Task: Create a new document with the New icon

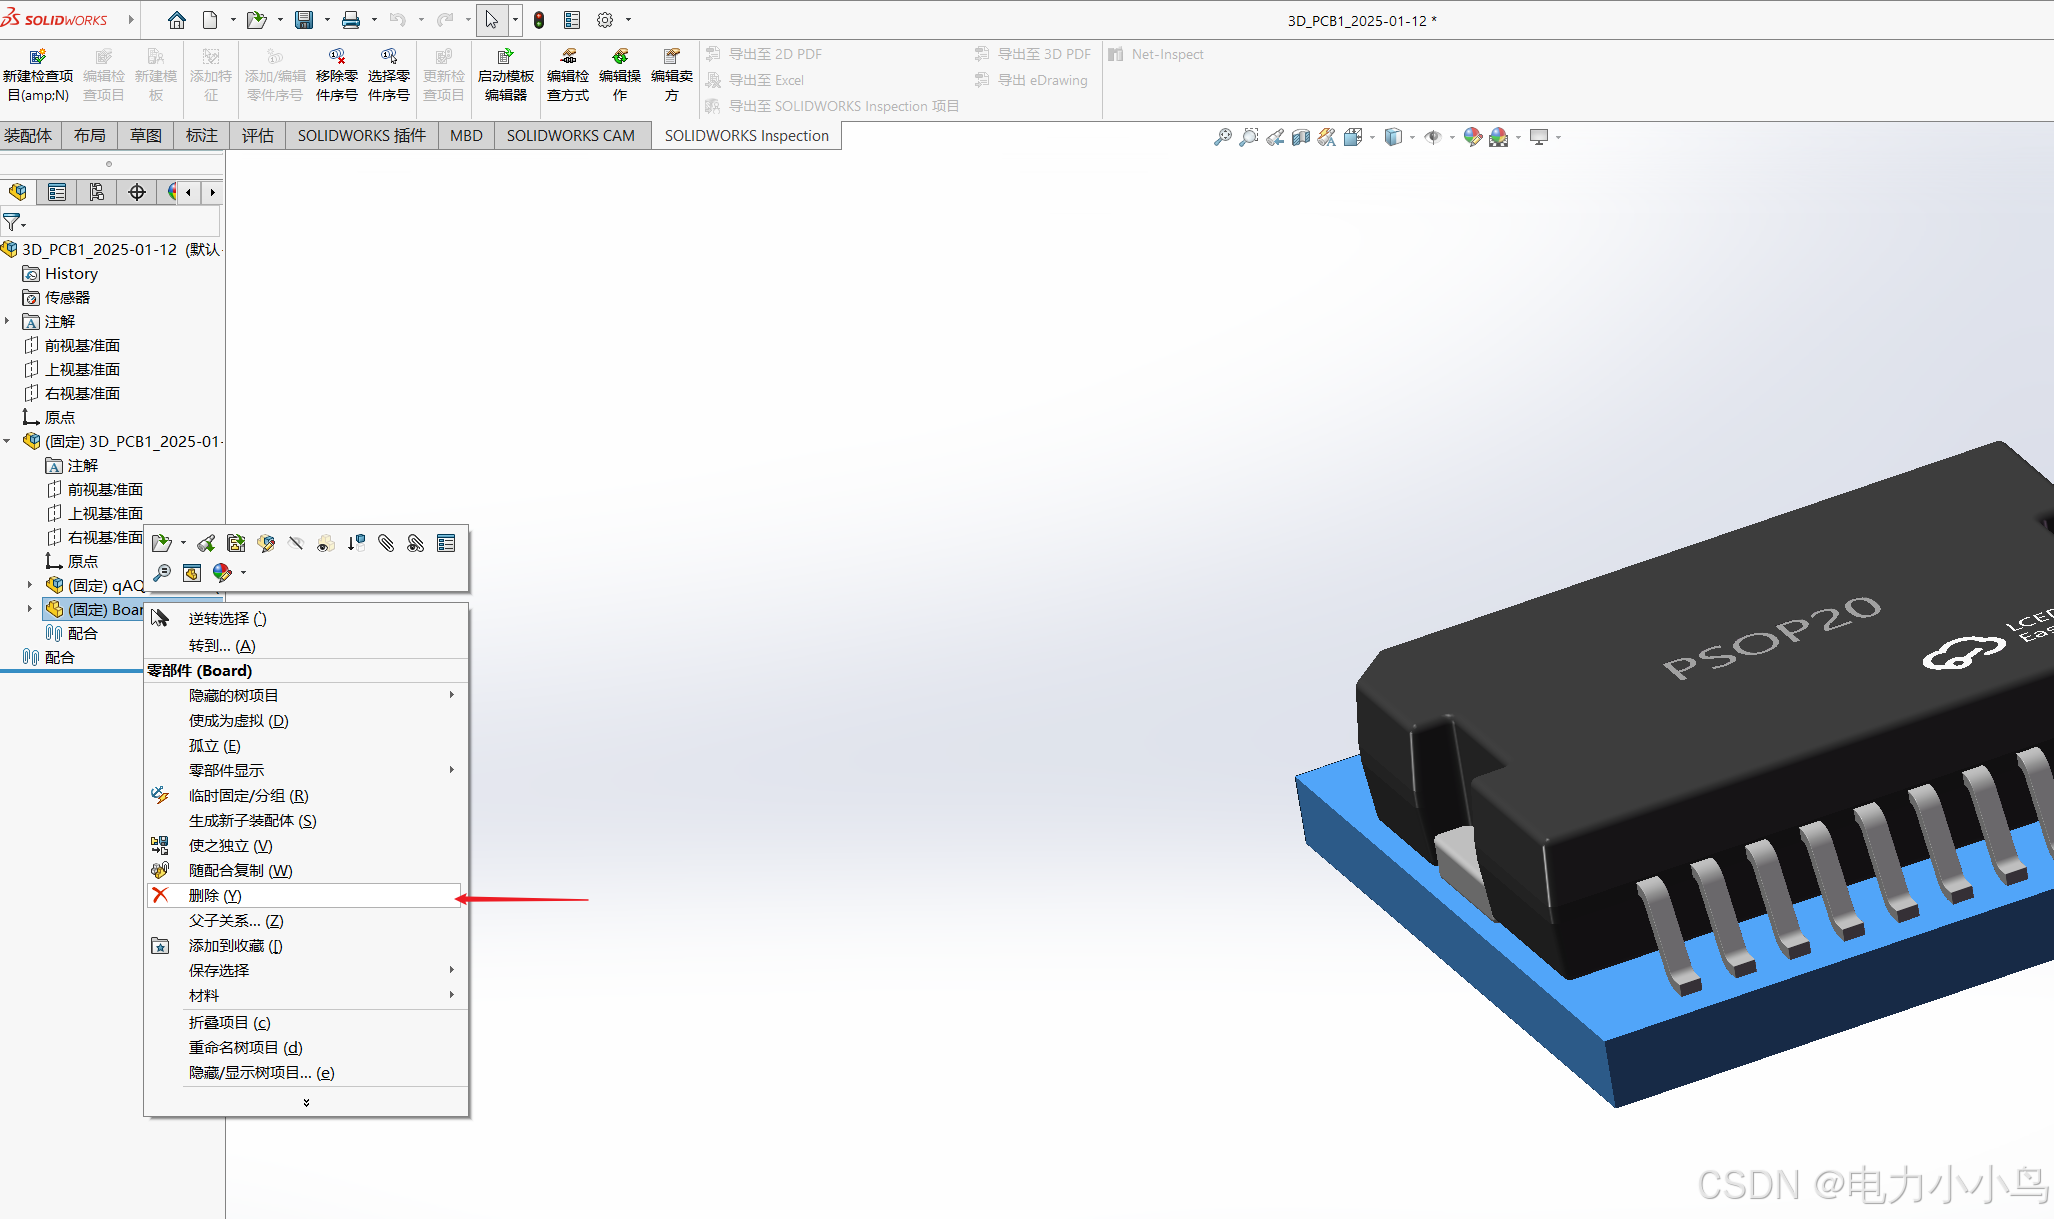Action: [x=210, y=20]
